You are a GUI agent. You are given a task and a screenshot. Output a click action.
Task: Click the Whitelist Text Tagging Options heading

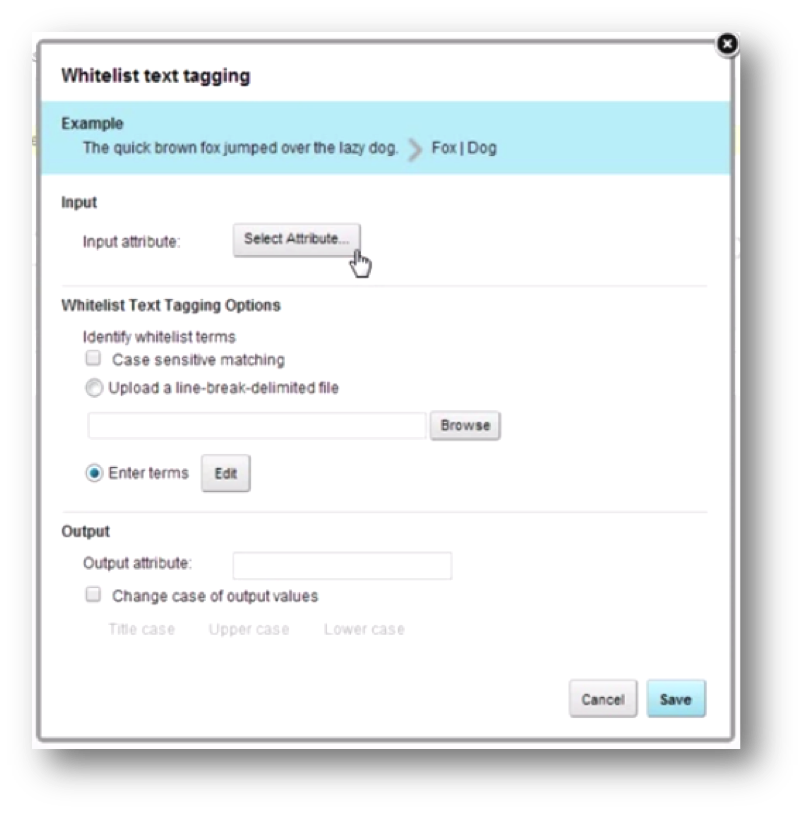coord(171,305)
